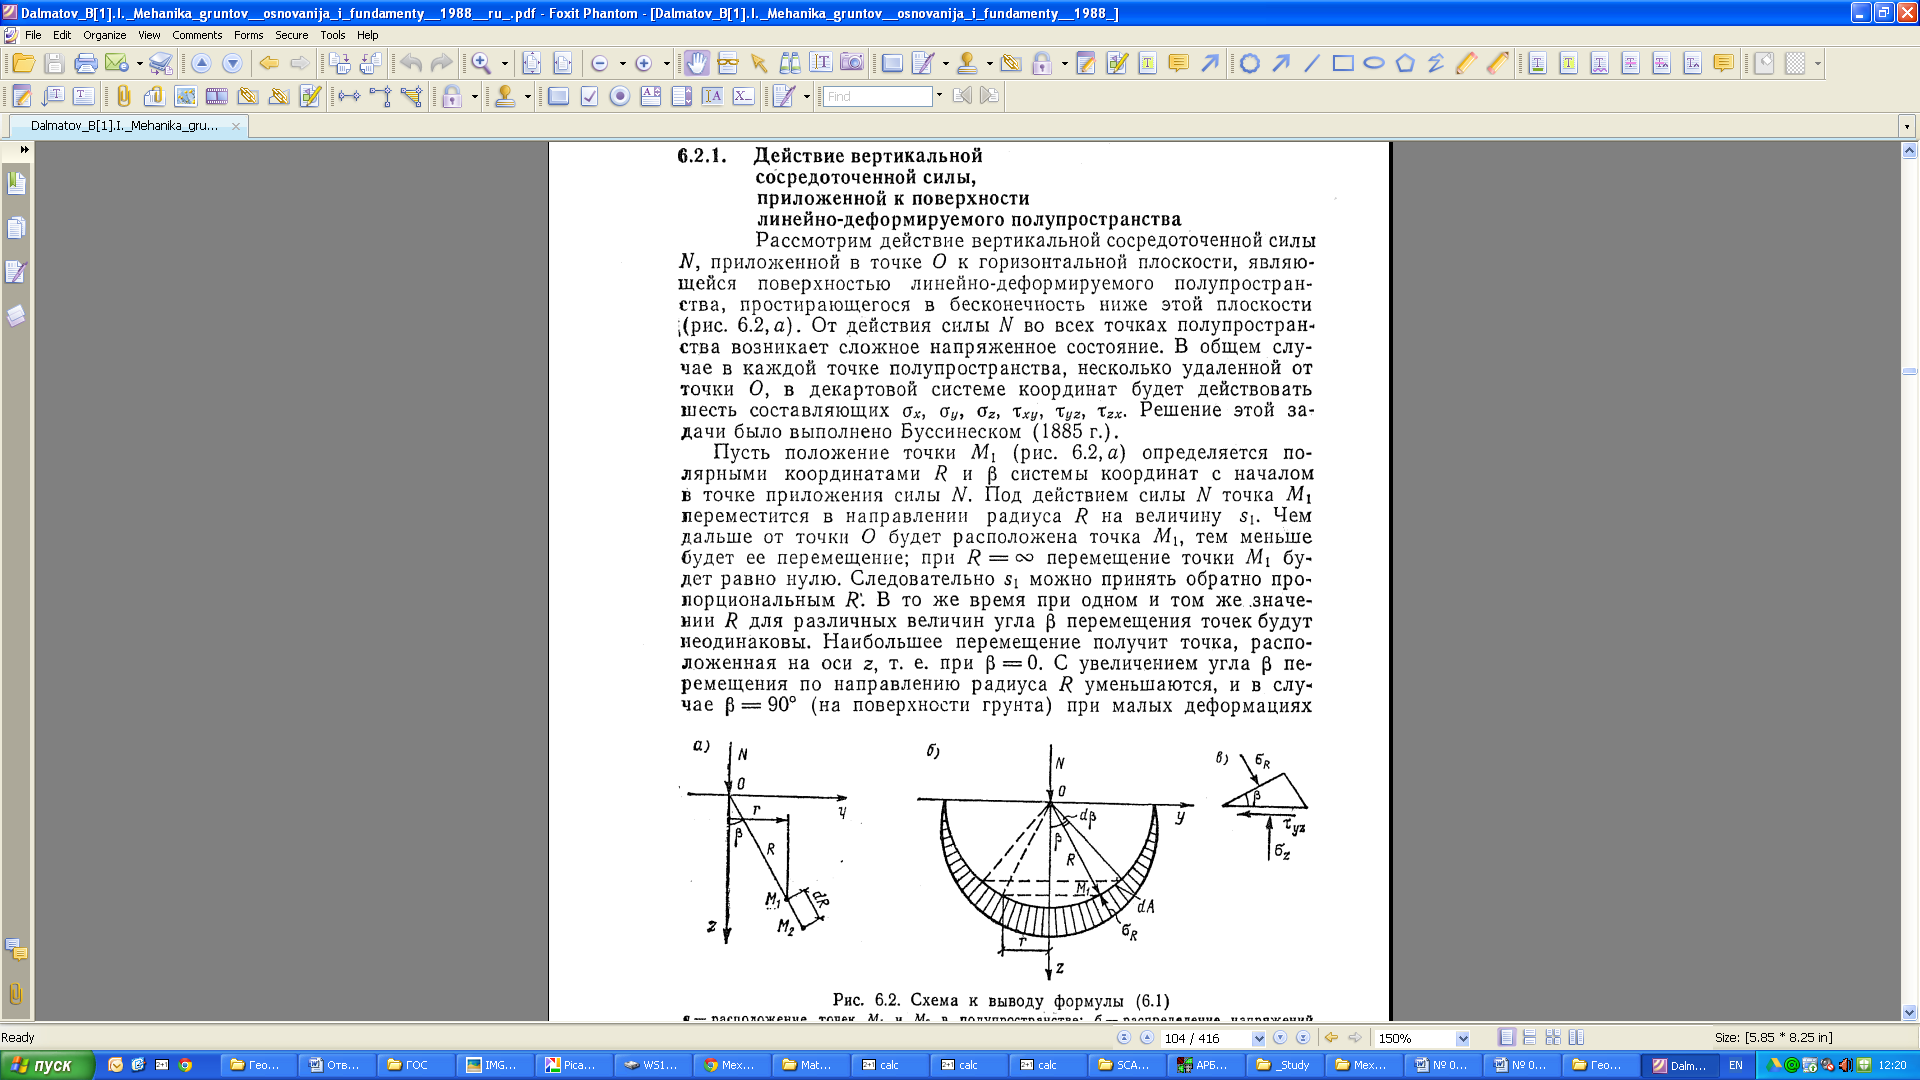Open the Pages panel in sidebar
The image size is (1920, 1080).
[x=16, y=229]
